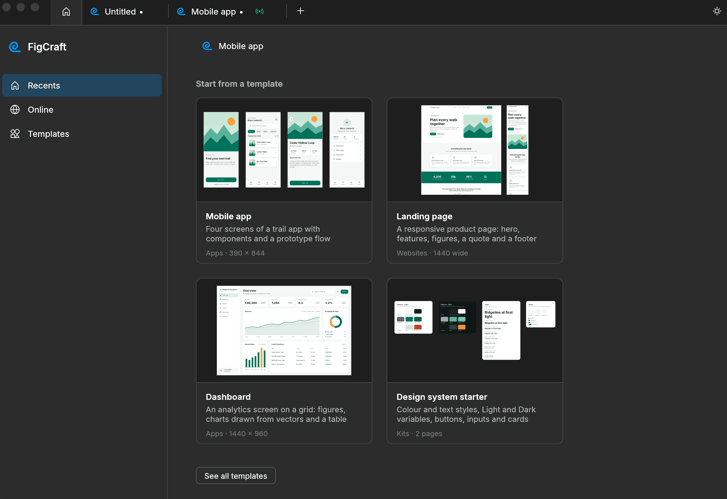This screenshot has height=499, width=727.
Task: Click the 'Mobile app' template title
Action: point(228,216)
